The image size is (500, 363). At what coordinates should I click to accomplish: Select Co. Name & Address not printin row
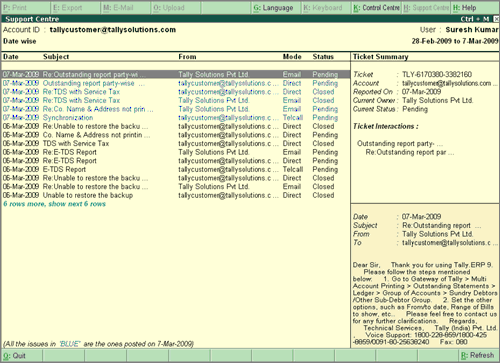coord(175,135)
